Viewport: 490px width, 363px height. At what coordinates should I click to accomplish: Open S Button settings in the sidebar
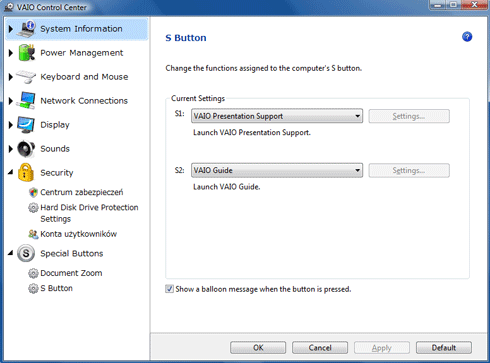(56, 288)
